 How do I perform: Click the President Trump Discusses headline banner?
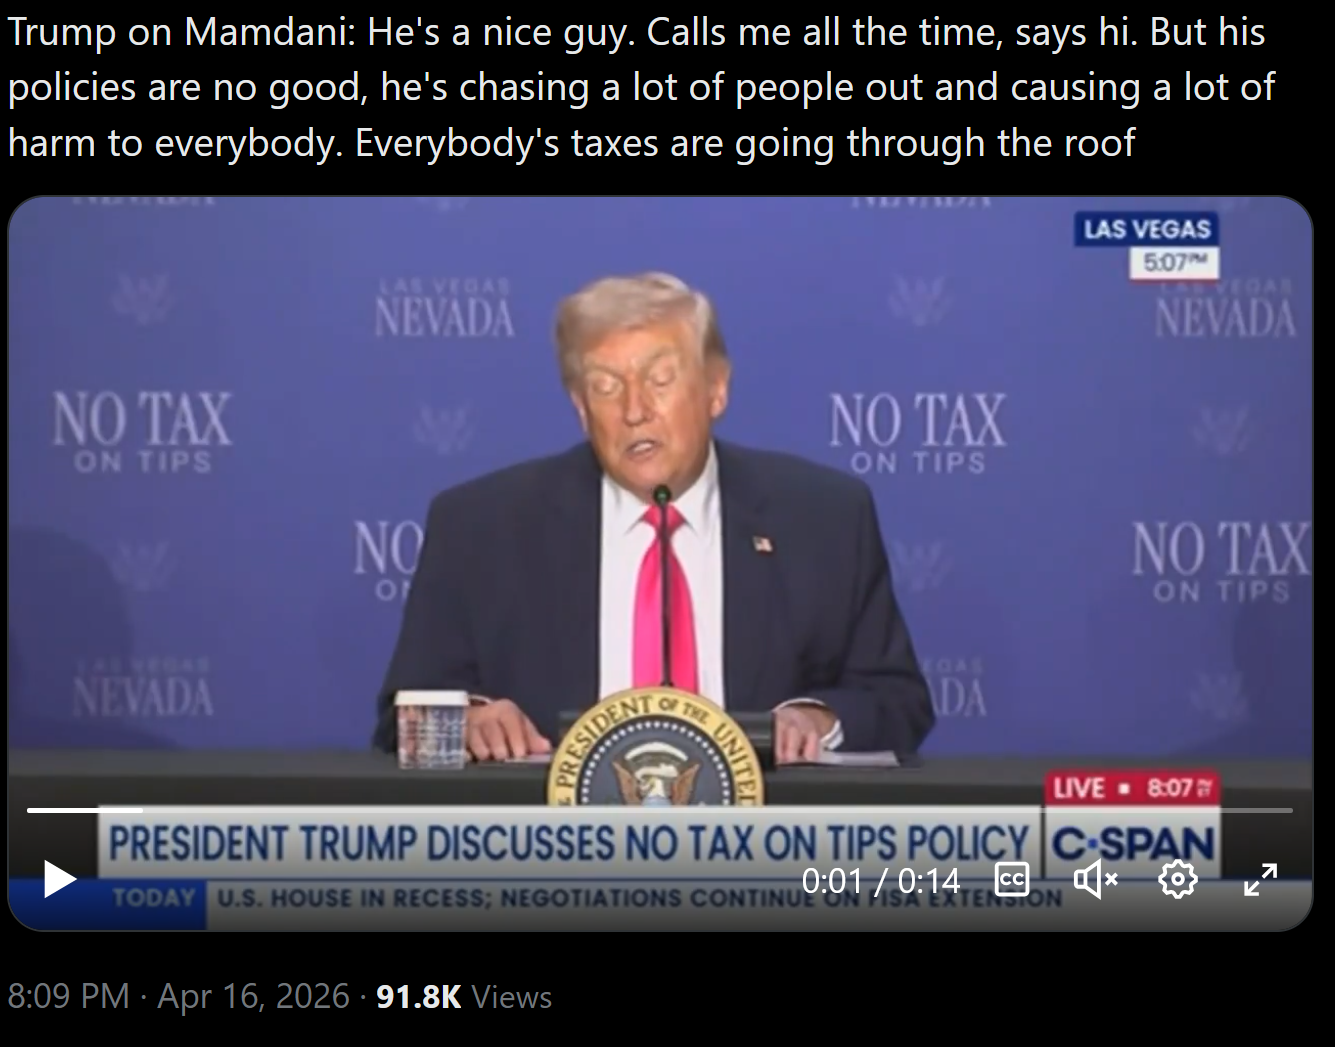pos(568,843)
